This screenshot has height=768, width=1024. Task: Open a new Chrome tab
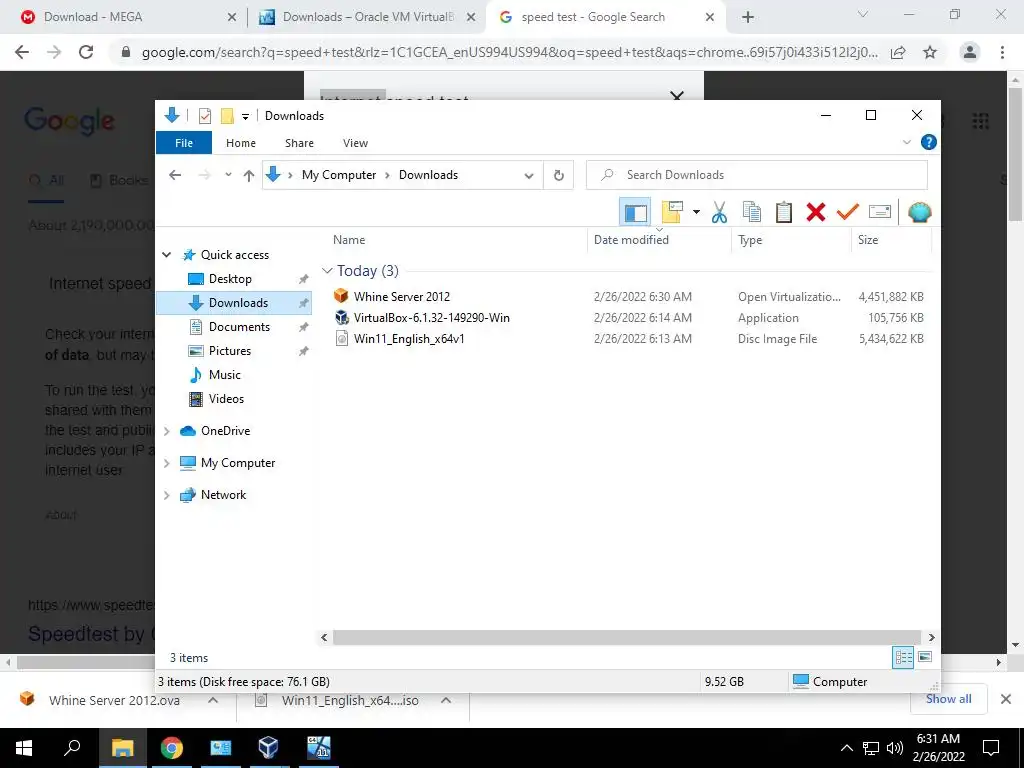[x=748, y=18]
